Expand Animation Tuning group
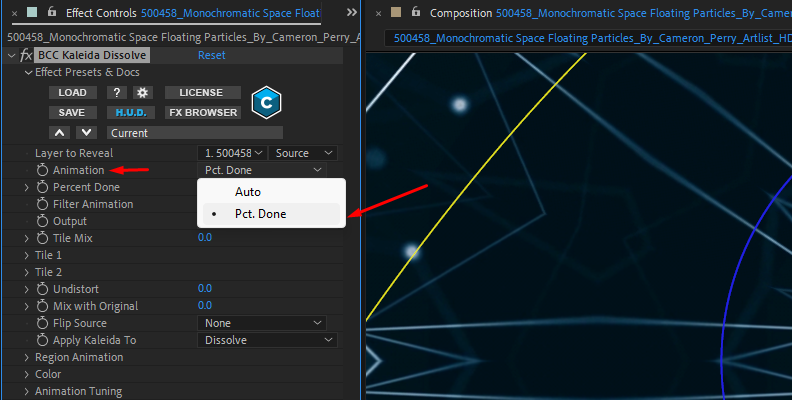792x400 pixels. click(x=27, y=391)
